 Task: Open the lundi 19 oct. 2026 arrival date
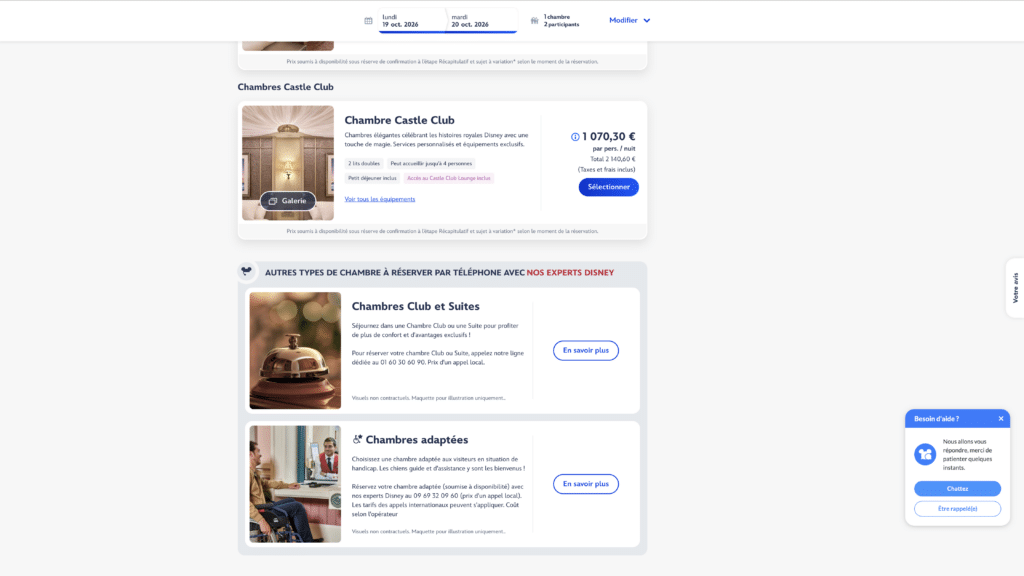pyautogui.click(x=411, y=20)
